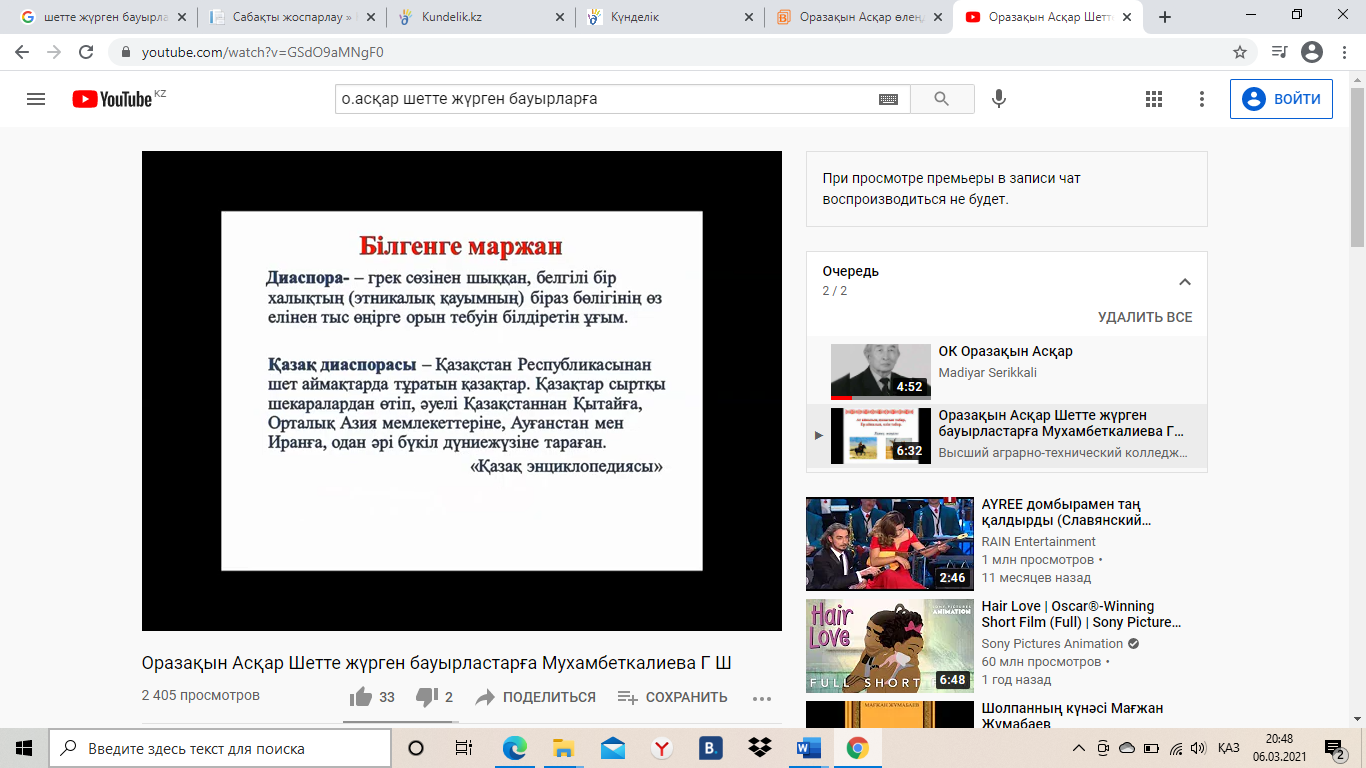Click СОХРАНИТЬ to save the video
The image size is (1366, 768).
point(673,697)
